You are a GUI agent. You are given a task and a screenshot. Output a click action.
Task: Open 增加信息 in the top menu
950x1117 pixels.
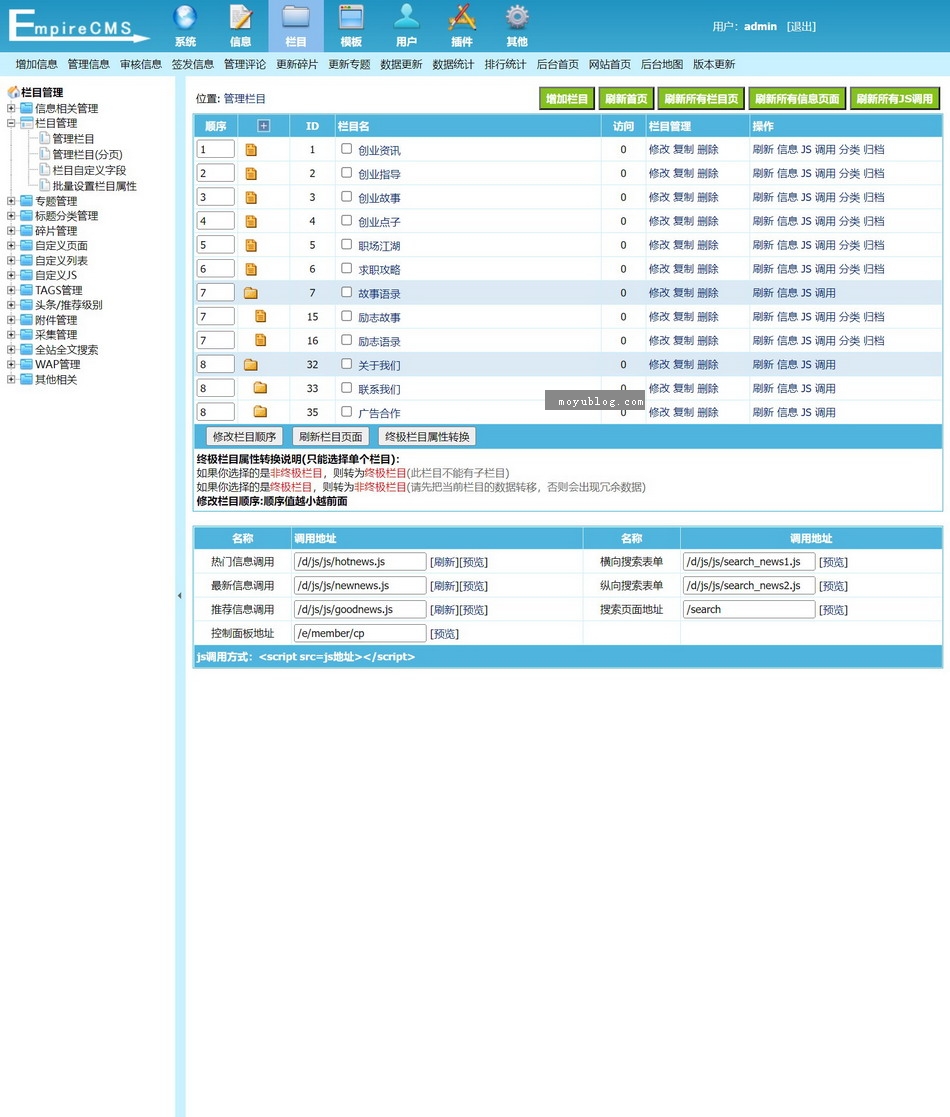tap(36, 64)
